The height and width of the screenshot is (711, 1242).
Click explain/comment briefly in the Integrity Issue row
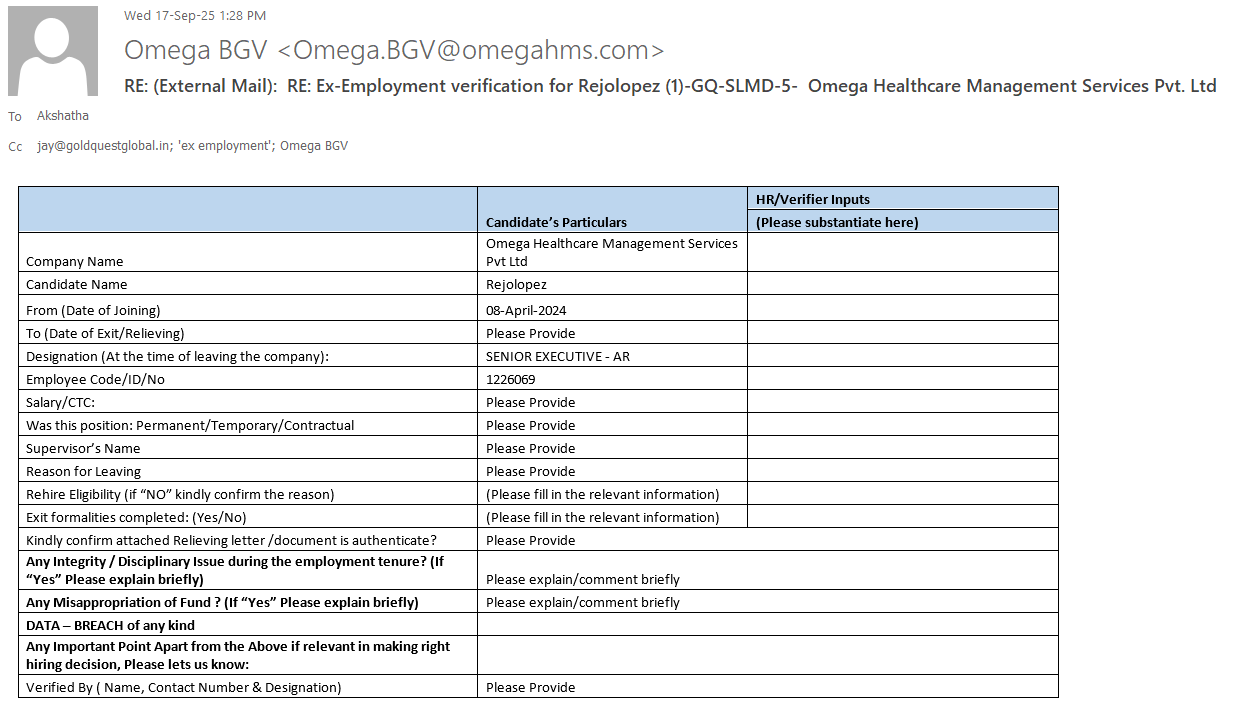pyautogui.click(x=583, y=579)
